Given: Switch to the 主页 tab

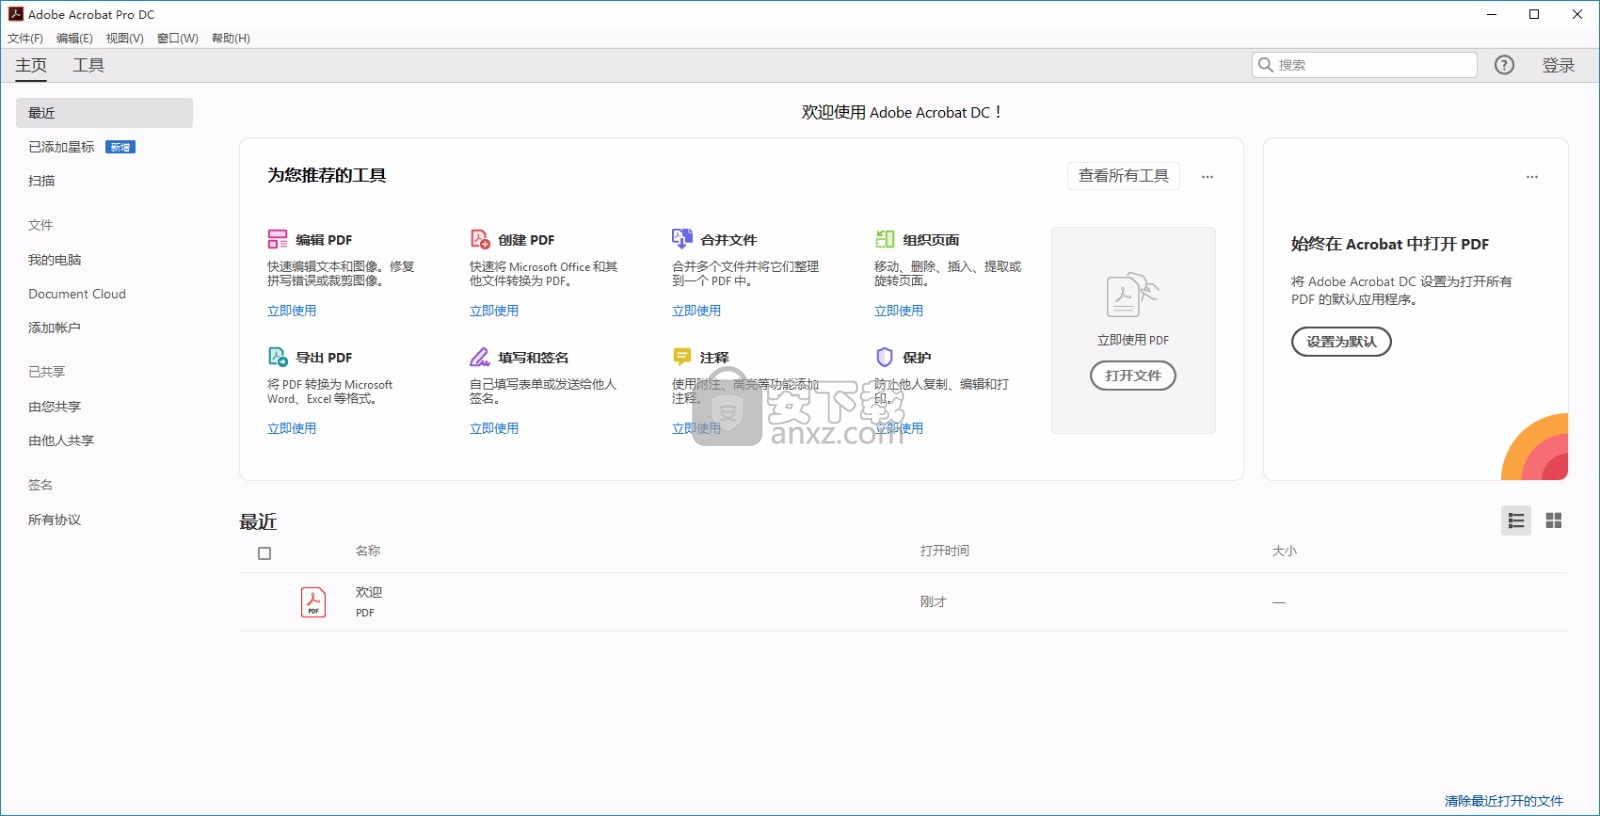Looking at the screenshot, I should pos(31,65).
